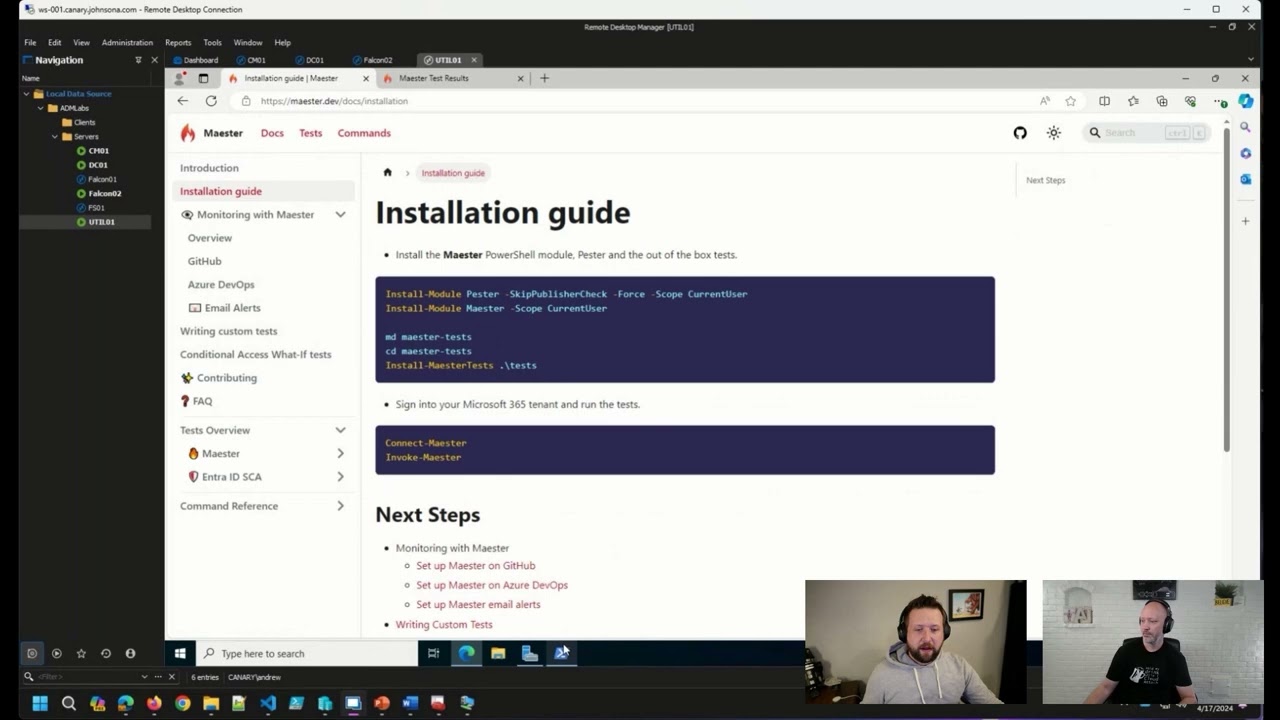Image resolution: width=1280 pixels, height=720 pixels.
Task: Open Outlook icon in Edge sidebar
Action: (1245, 179)
